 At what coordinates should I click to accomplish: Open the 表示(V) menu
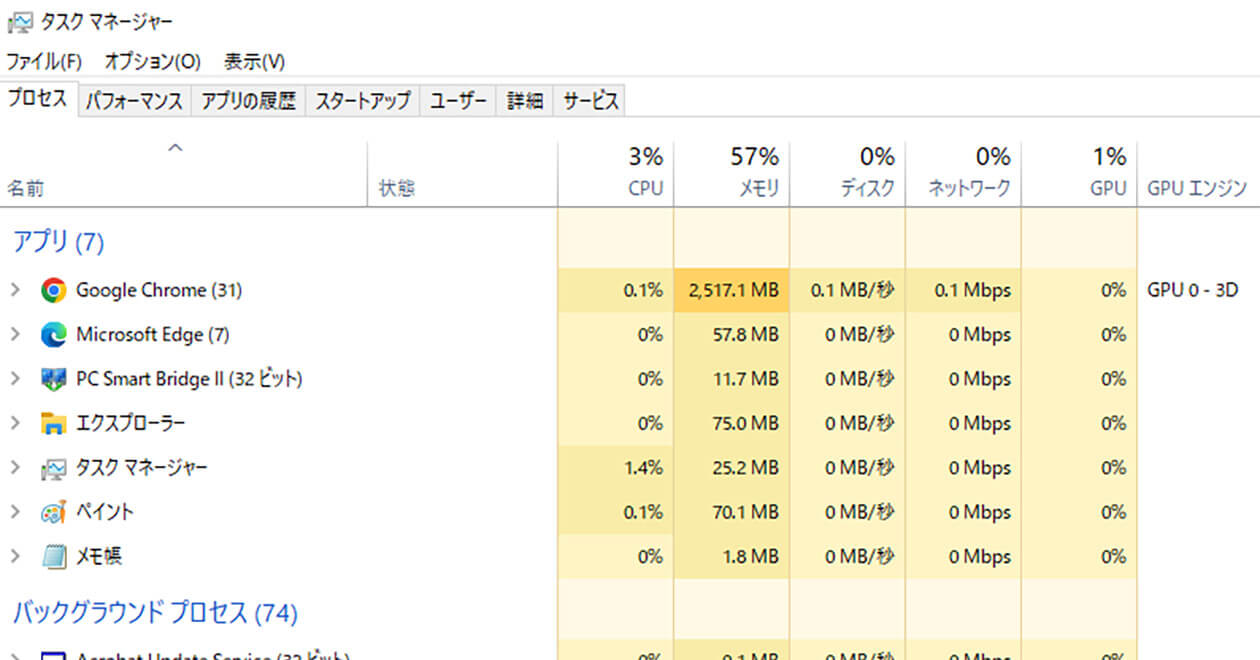click(254, 62)
